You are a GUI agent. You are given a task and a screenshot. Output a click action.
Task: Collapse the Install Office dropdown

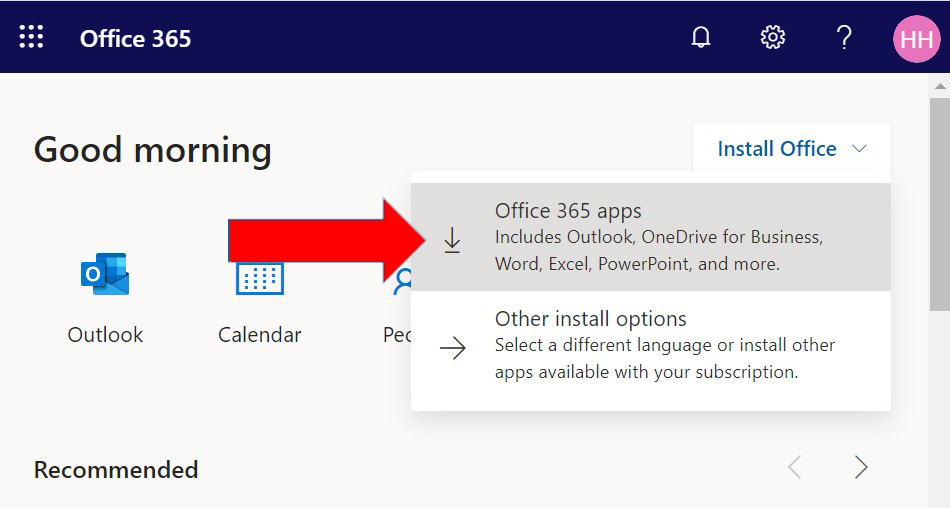tap(792, 149)
